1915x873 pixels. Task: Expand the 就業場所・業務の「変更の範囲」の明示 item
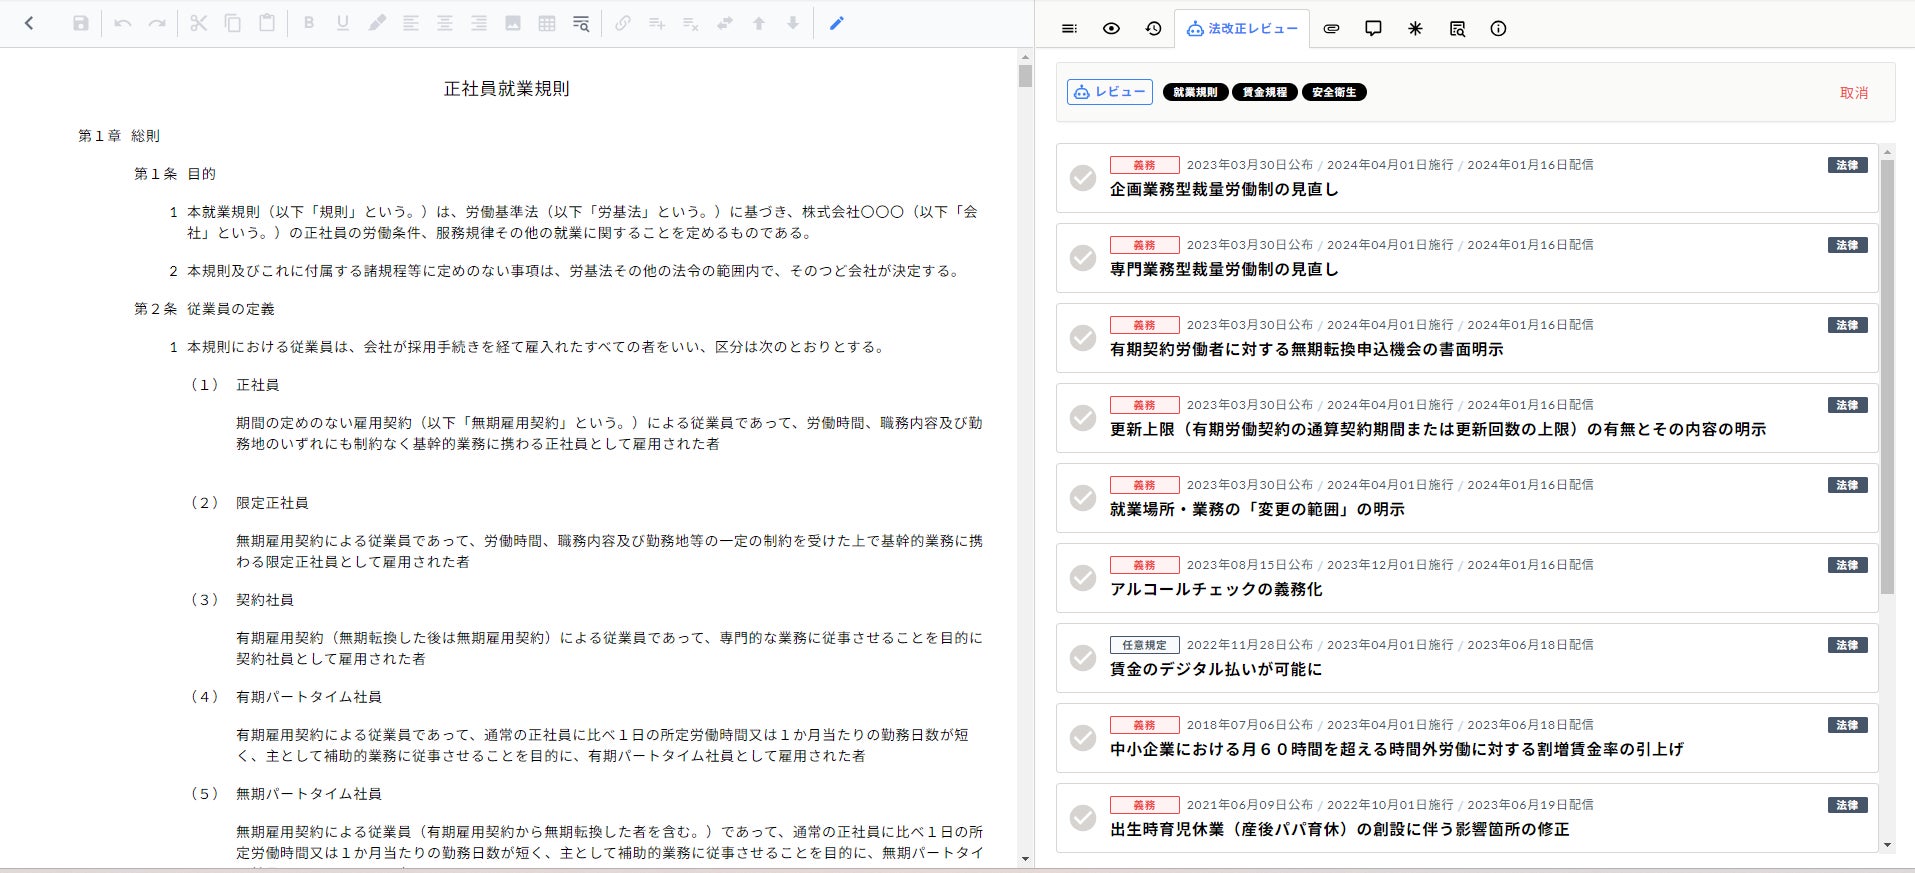(1257, 509)
